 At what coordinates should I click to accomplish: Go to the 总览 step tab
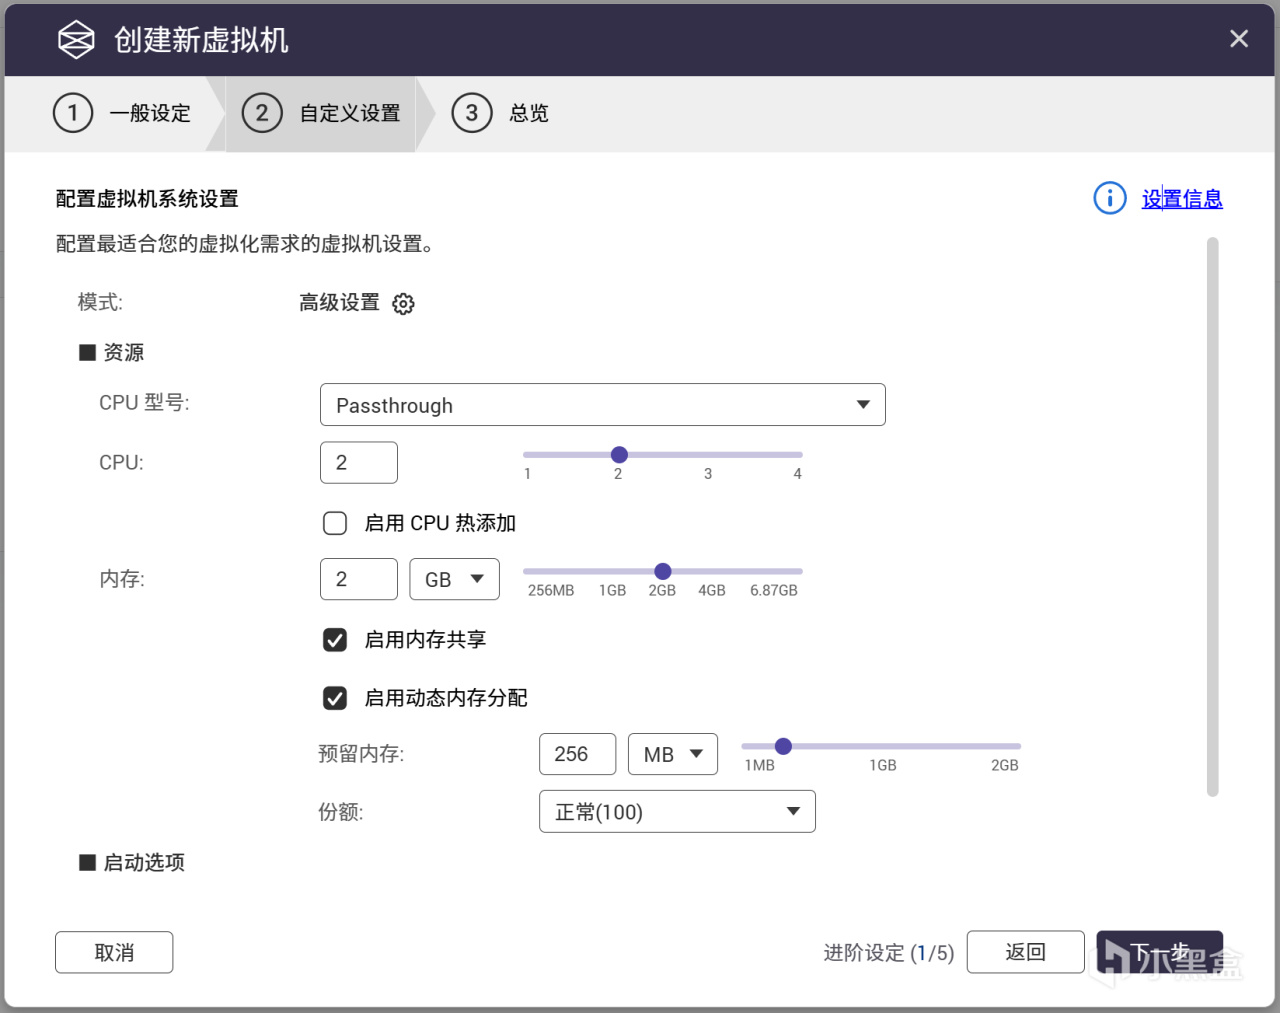pos(529,113)
